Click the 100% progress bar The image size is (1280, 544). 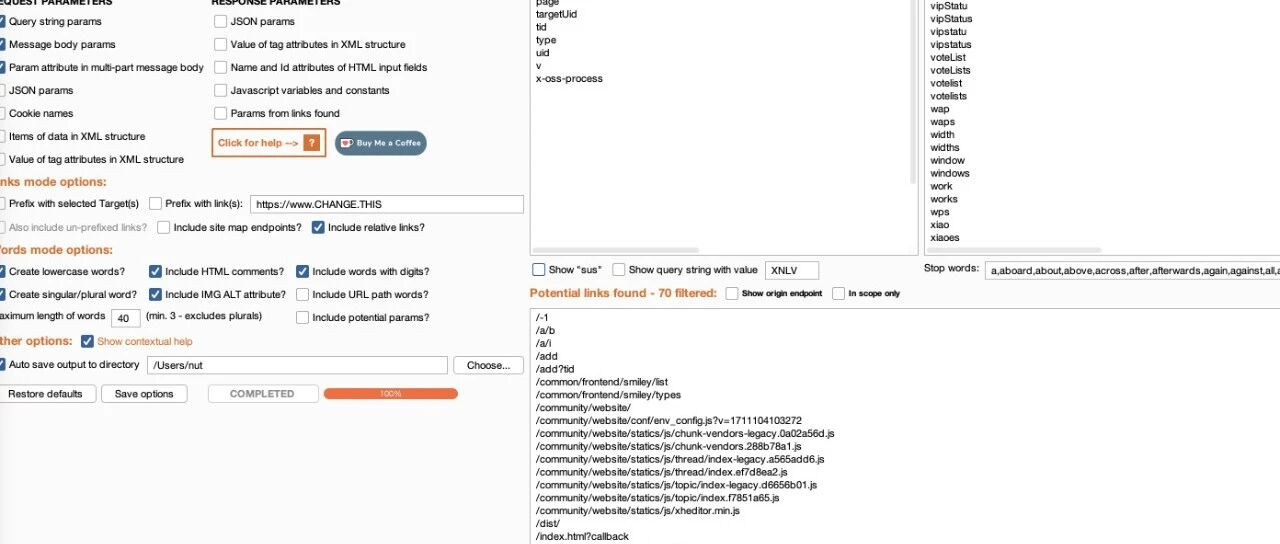[x=390, y=394]
